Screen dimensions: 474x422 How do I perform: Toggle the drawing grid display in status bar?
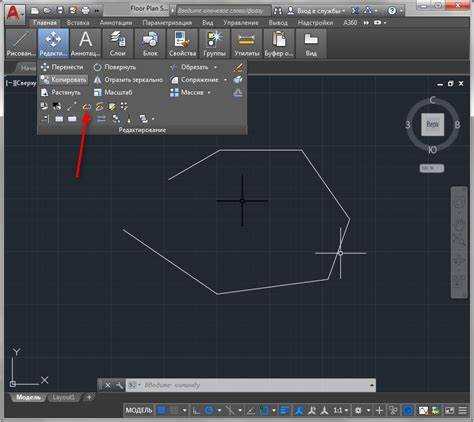(x=161, y=410)
